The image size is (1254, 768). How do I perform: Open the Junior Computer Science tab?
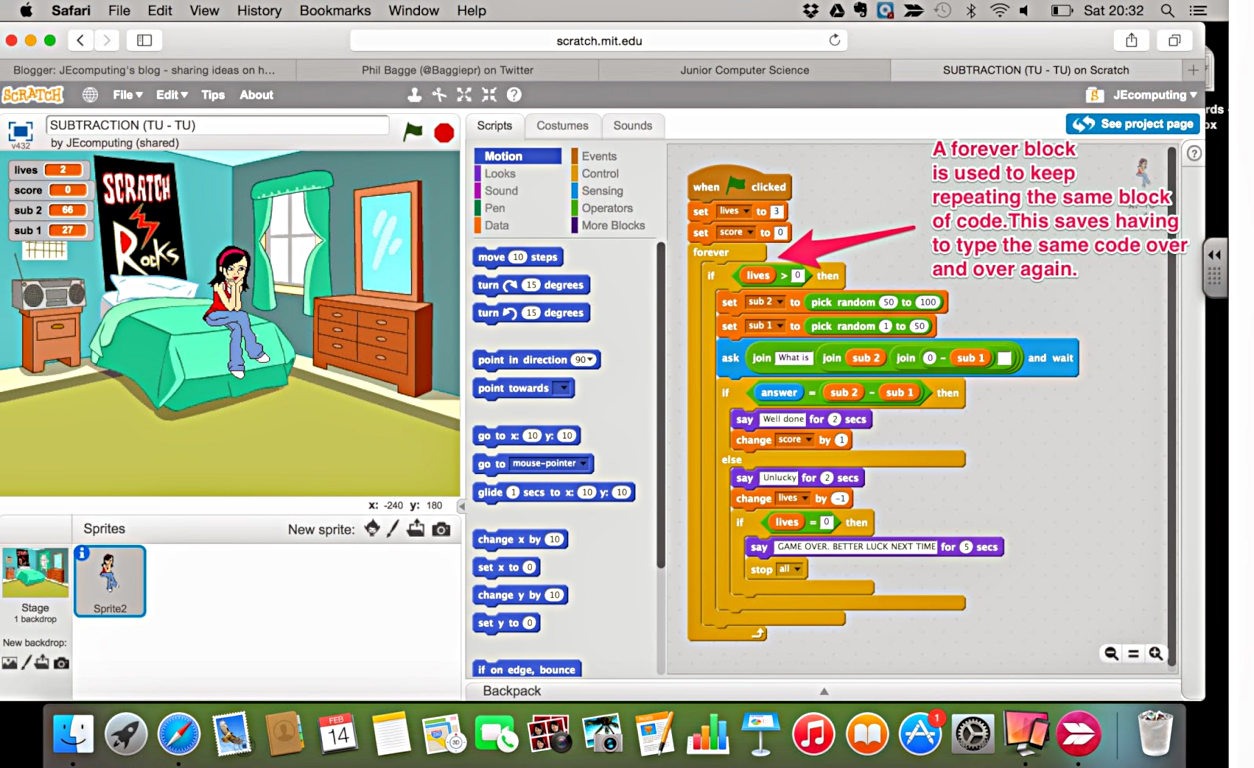coord(744,70)
